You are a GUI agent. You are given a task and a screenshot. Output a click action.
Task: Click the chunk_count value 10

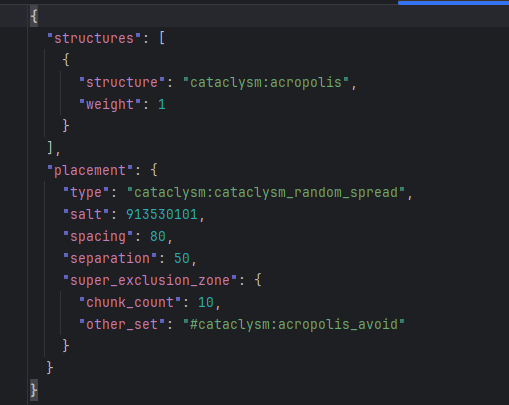click(x=206, y=302)
